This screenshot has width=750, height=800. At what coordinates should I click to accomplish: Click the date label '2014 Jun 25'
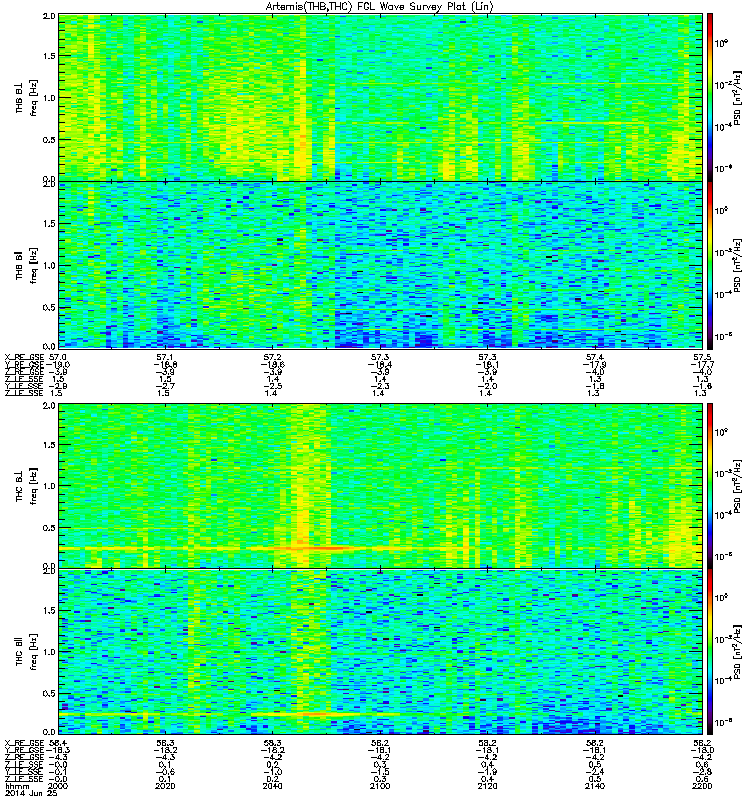pos(31,793)
